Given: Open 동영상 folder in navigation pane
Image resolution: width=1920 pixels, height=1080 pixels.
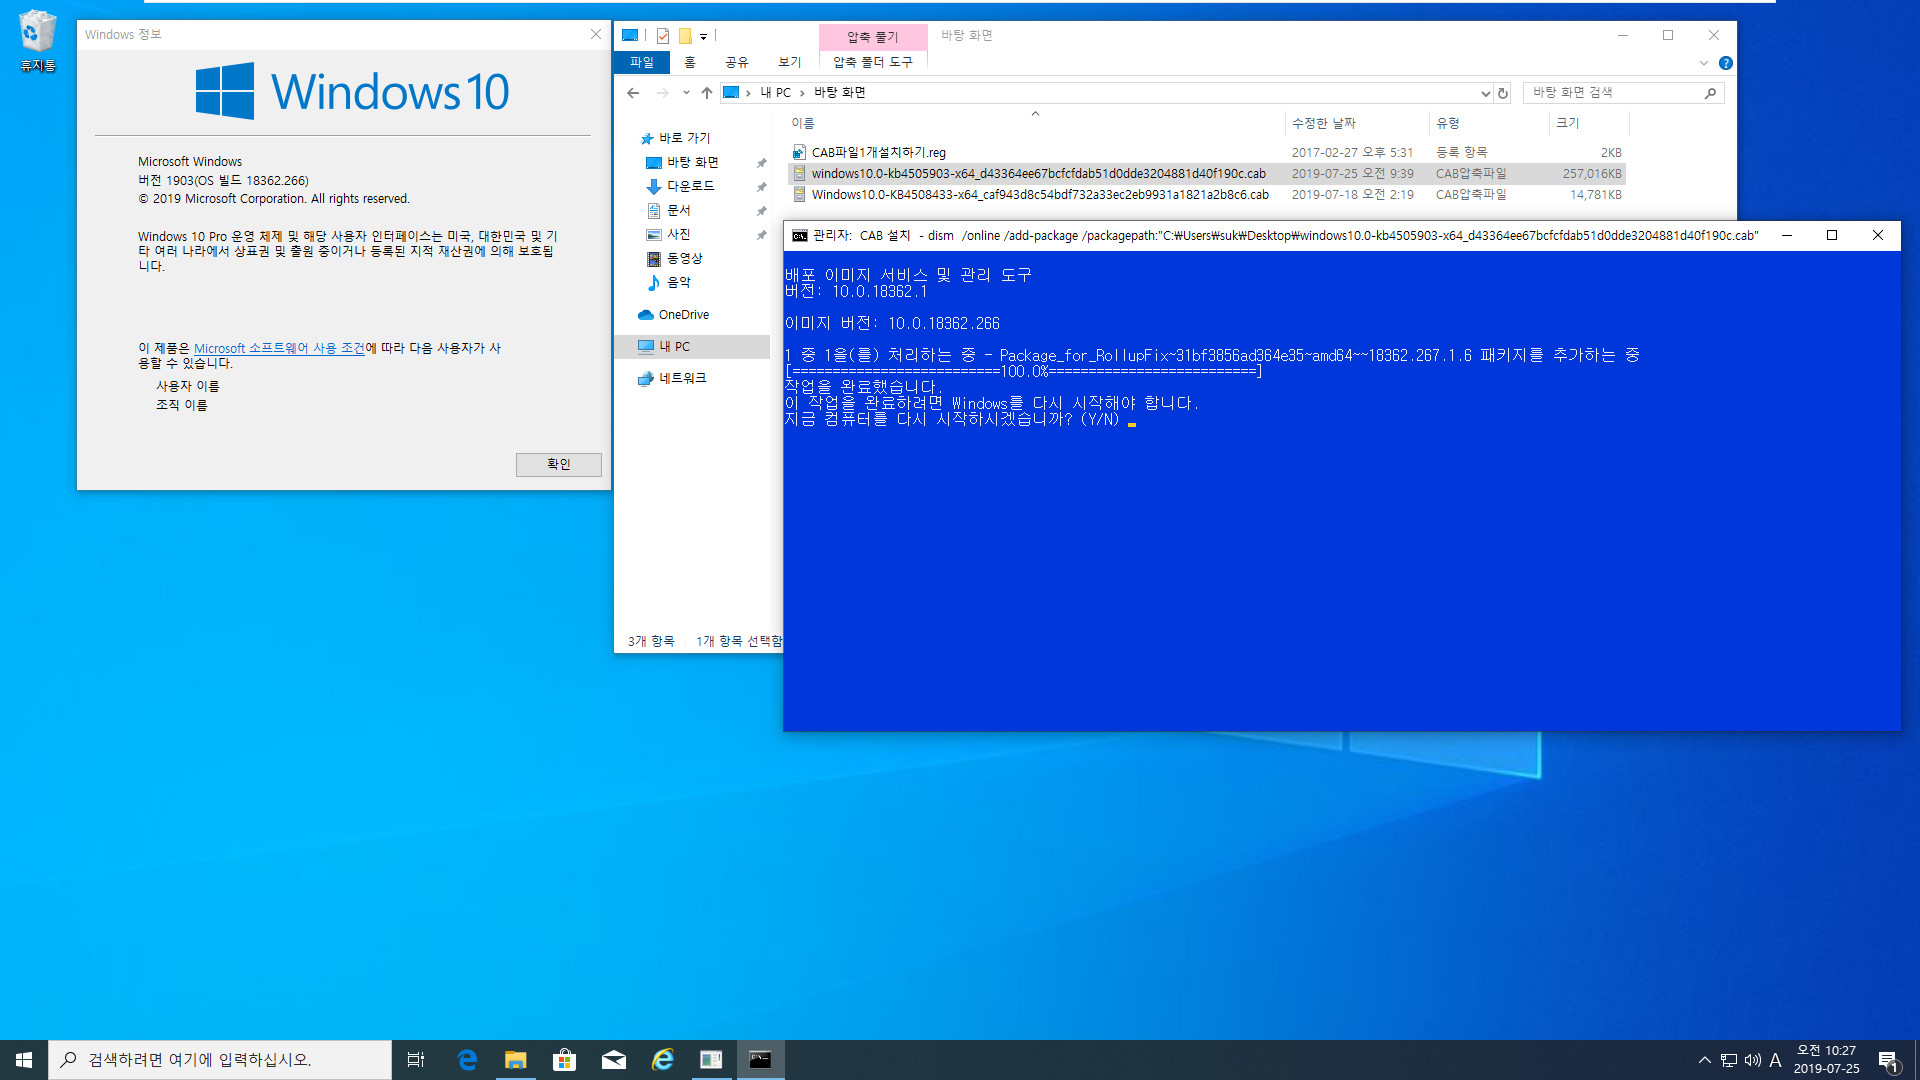Looking at the screenshot, I should pos(684,258).
